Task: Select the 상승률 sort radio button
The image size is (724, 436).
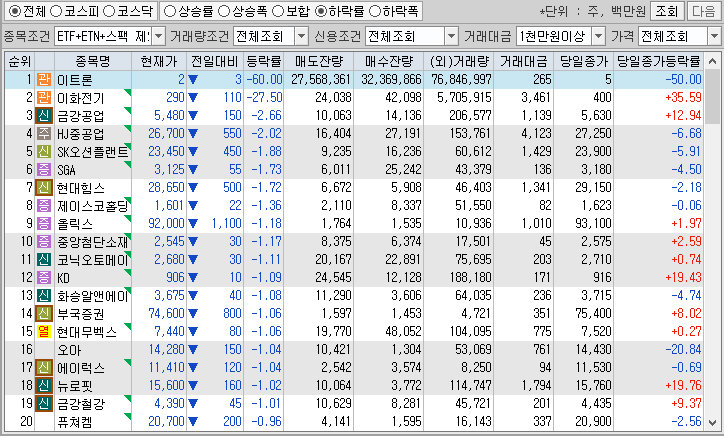Action: pos(169,11)
